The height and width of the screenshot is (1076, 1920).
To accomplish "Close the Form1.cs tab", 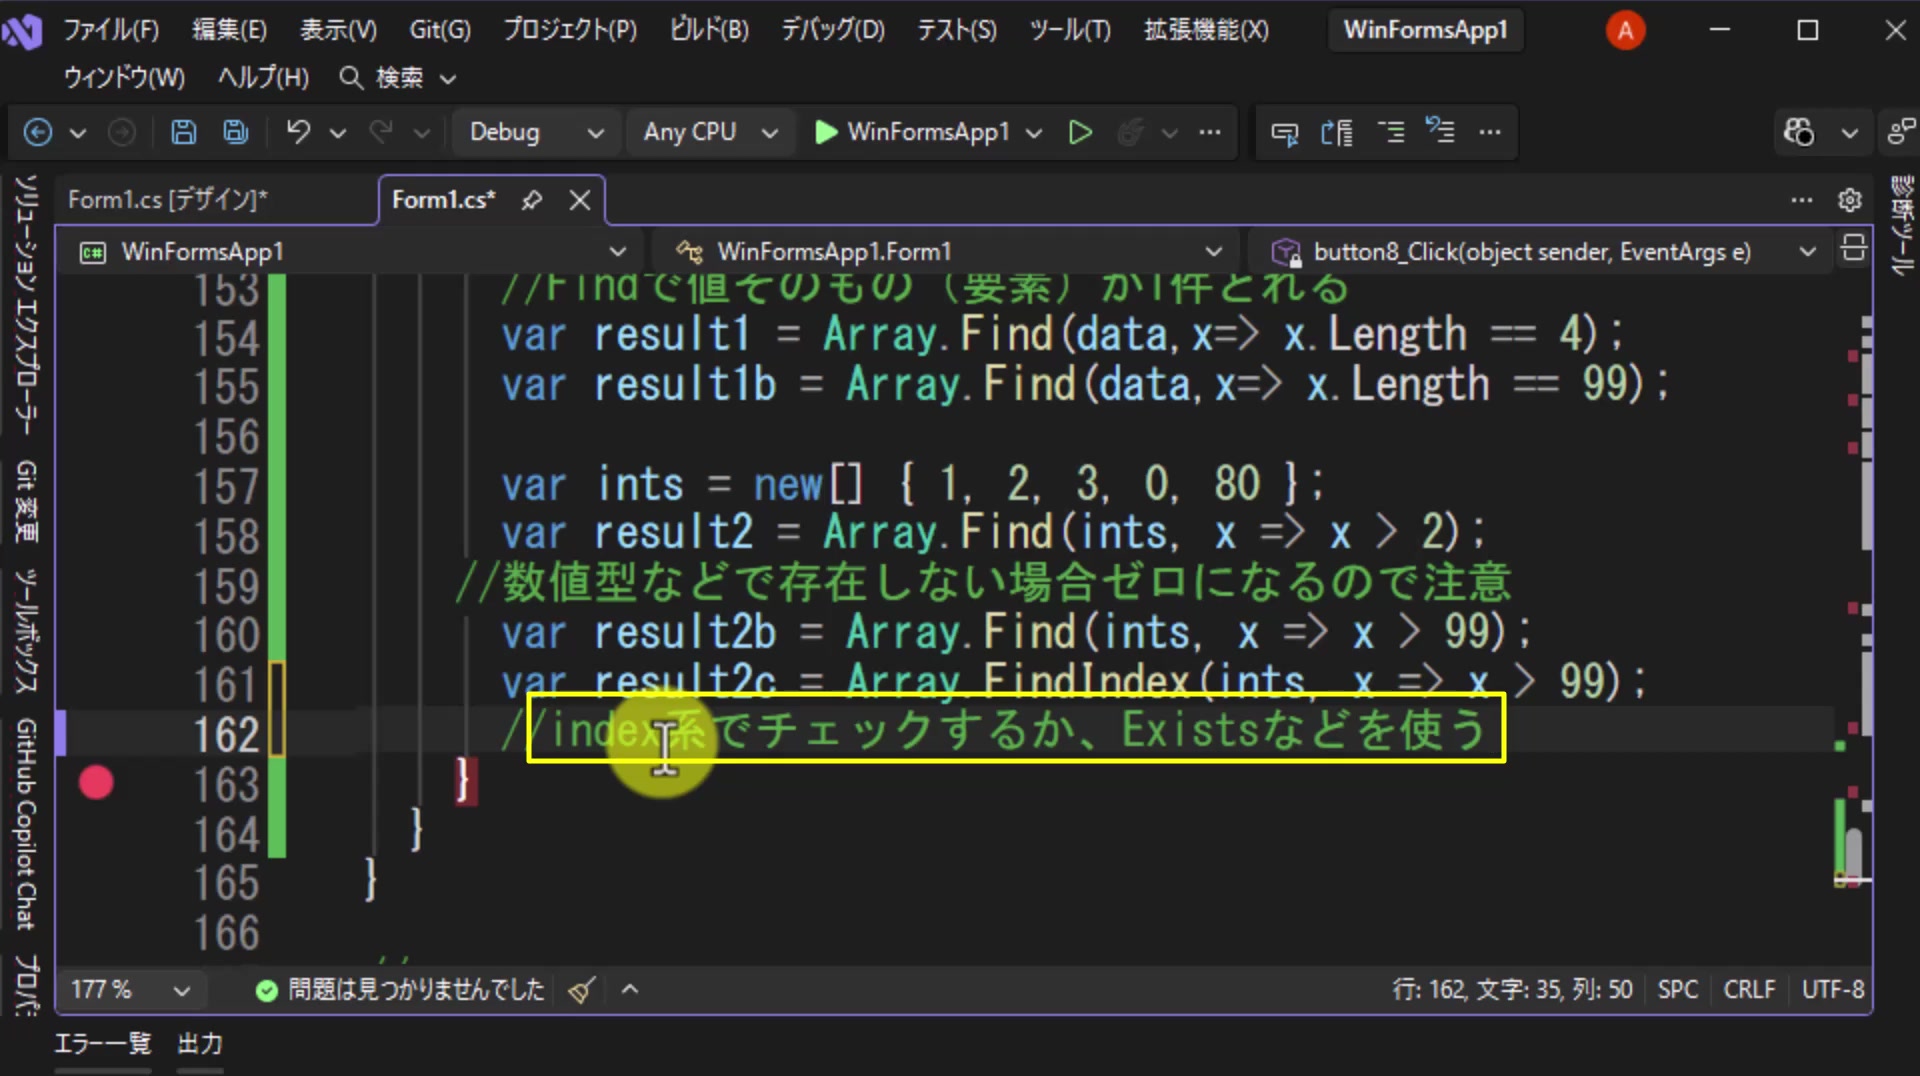I will [x=580, y=200].
